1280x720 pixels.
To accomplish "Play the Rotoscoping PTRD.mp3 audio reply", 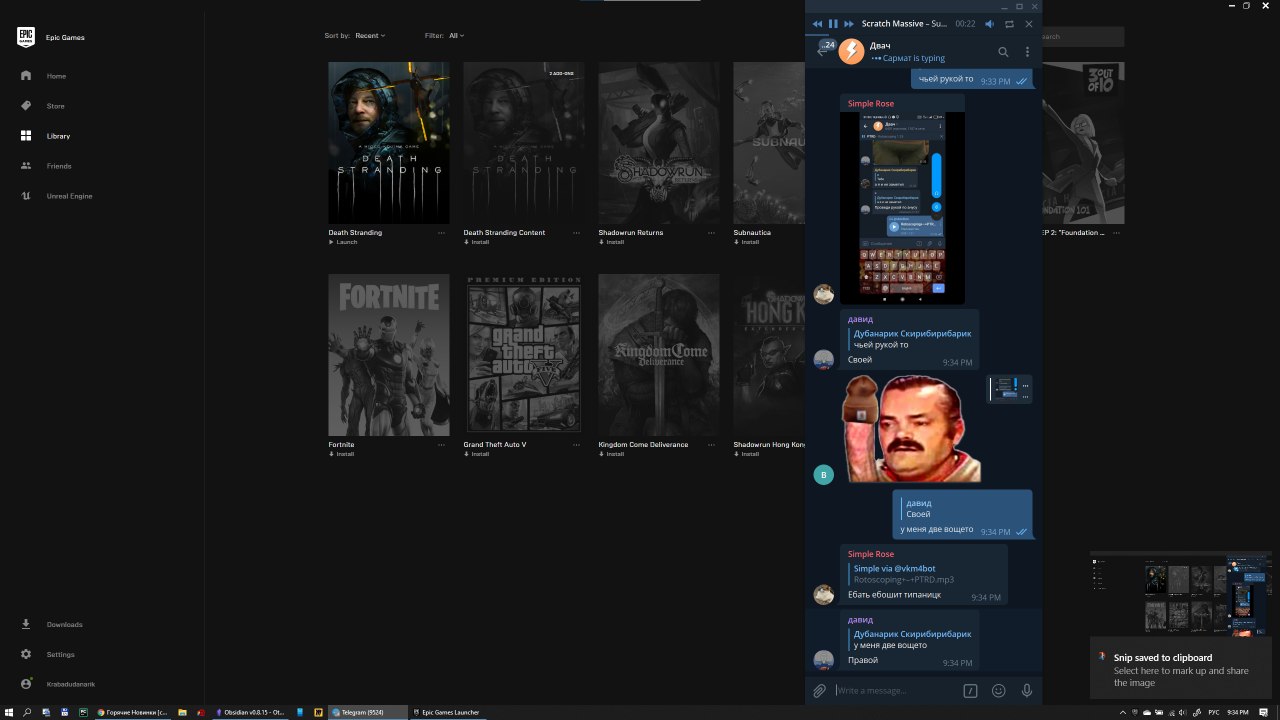I will [x=903, y=579].
